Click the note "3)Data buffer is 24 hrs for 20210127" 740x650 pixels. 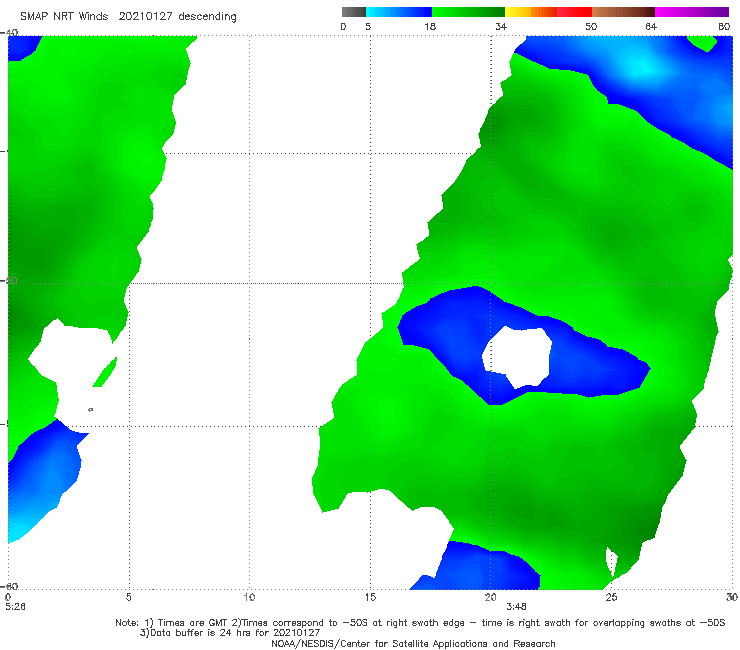click(230, 633)
